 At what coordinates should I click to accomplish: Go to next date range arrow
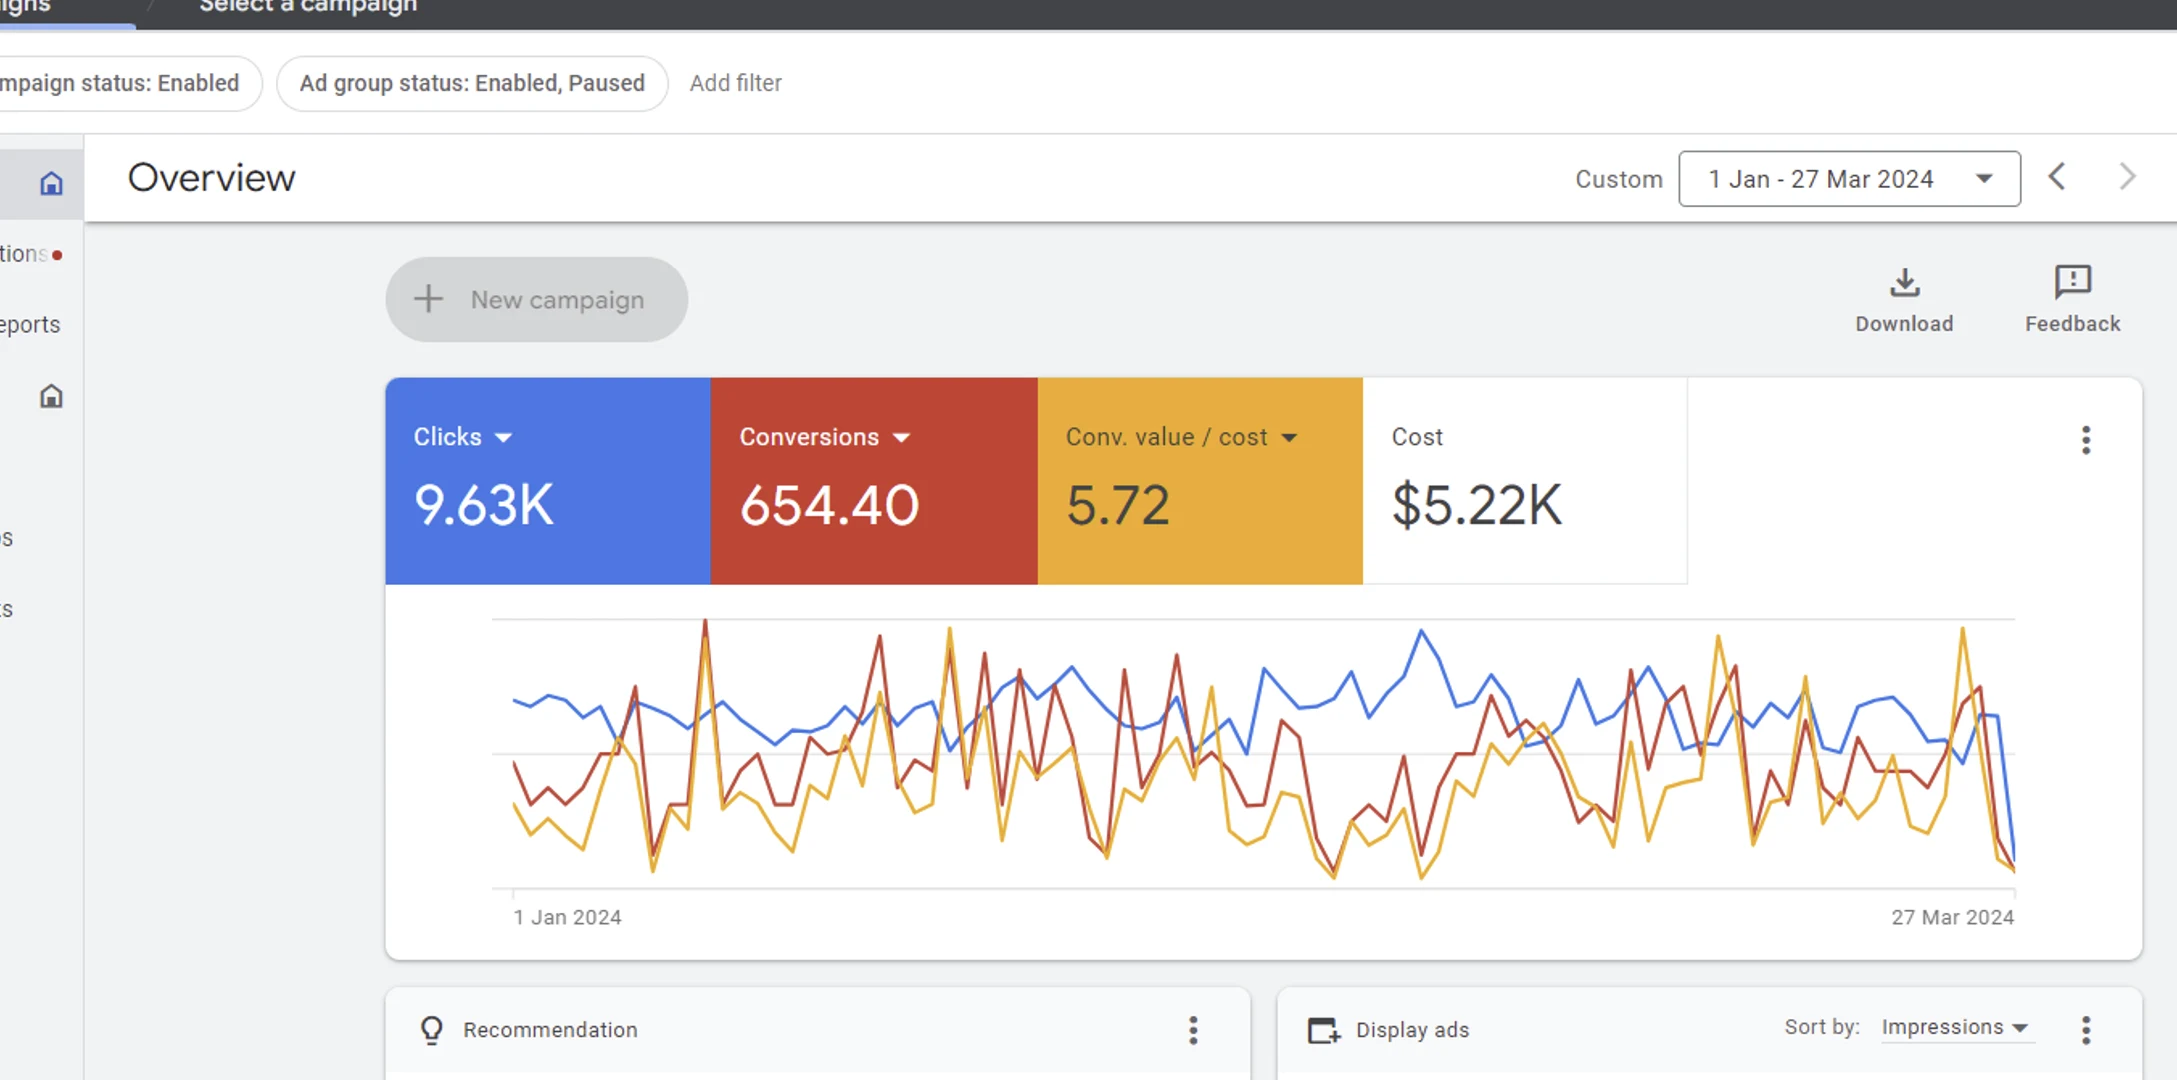click(2127, 178)
